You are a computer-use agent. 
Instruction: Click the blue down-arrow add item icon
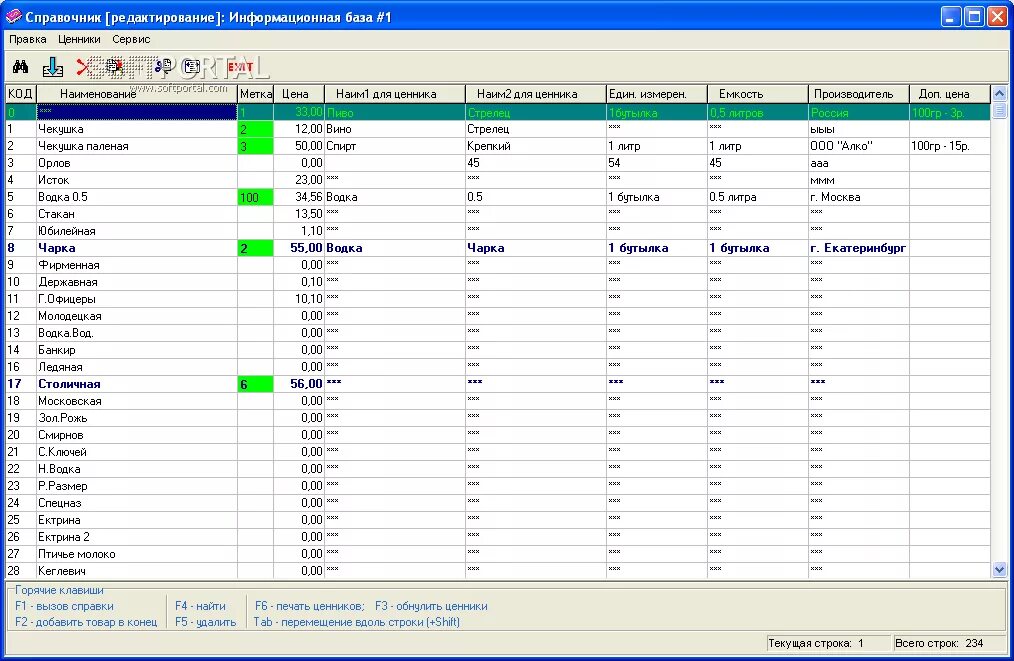point(52,67)
